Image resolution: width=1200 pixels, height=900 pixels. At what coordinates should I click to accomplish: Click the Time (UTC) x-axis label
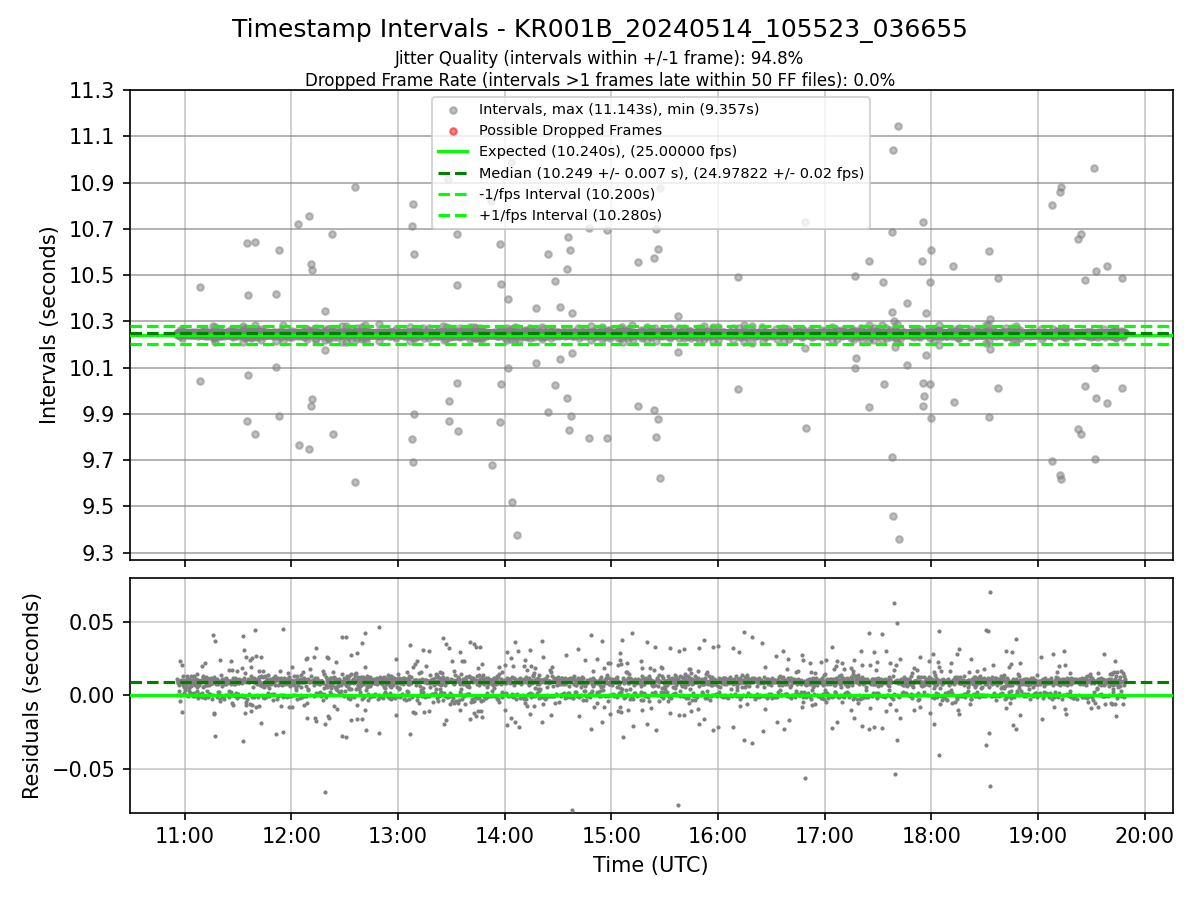coord(650,865)
